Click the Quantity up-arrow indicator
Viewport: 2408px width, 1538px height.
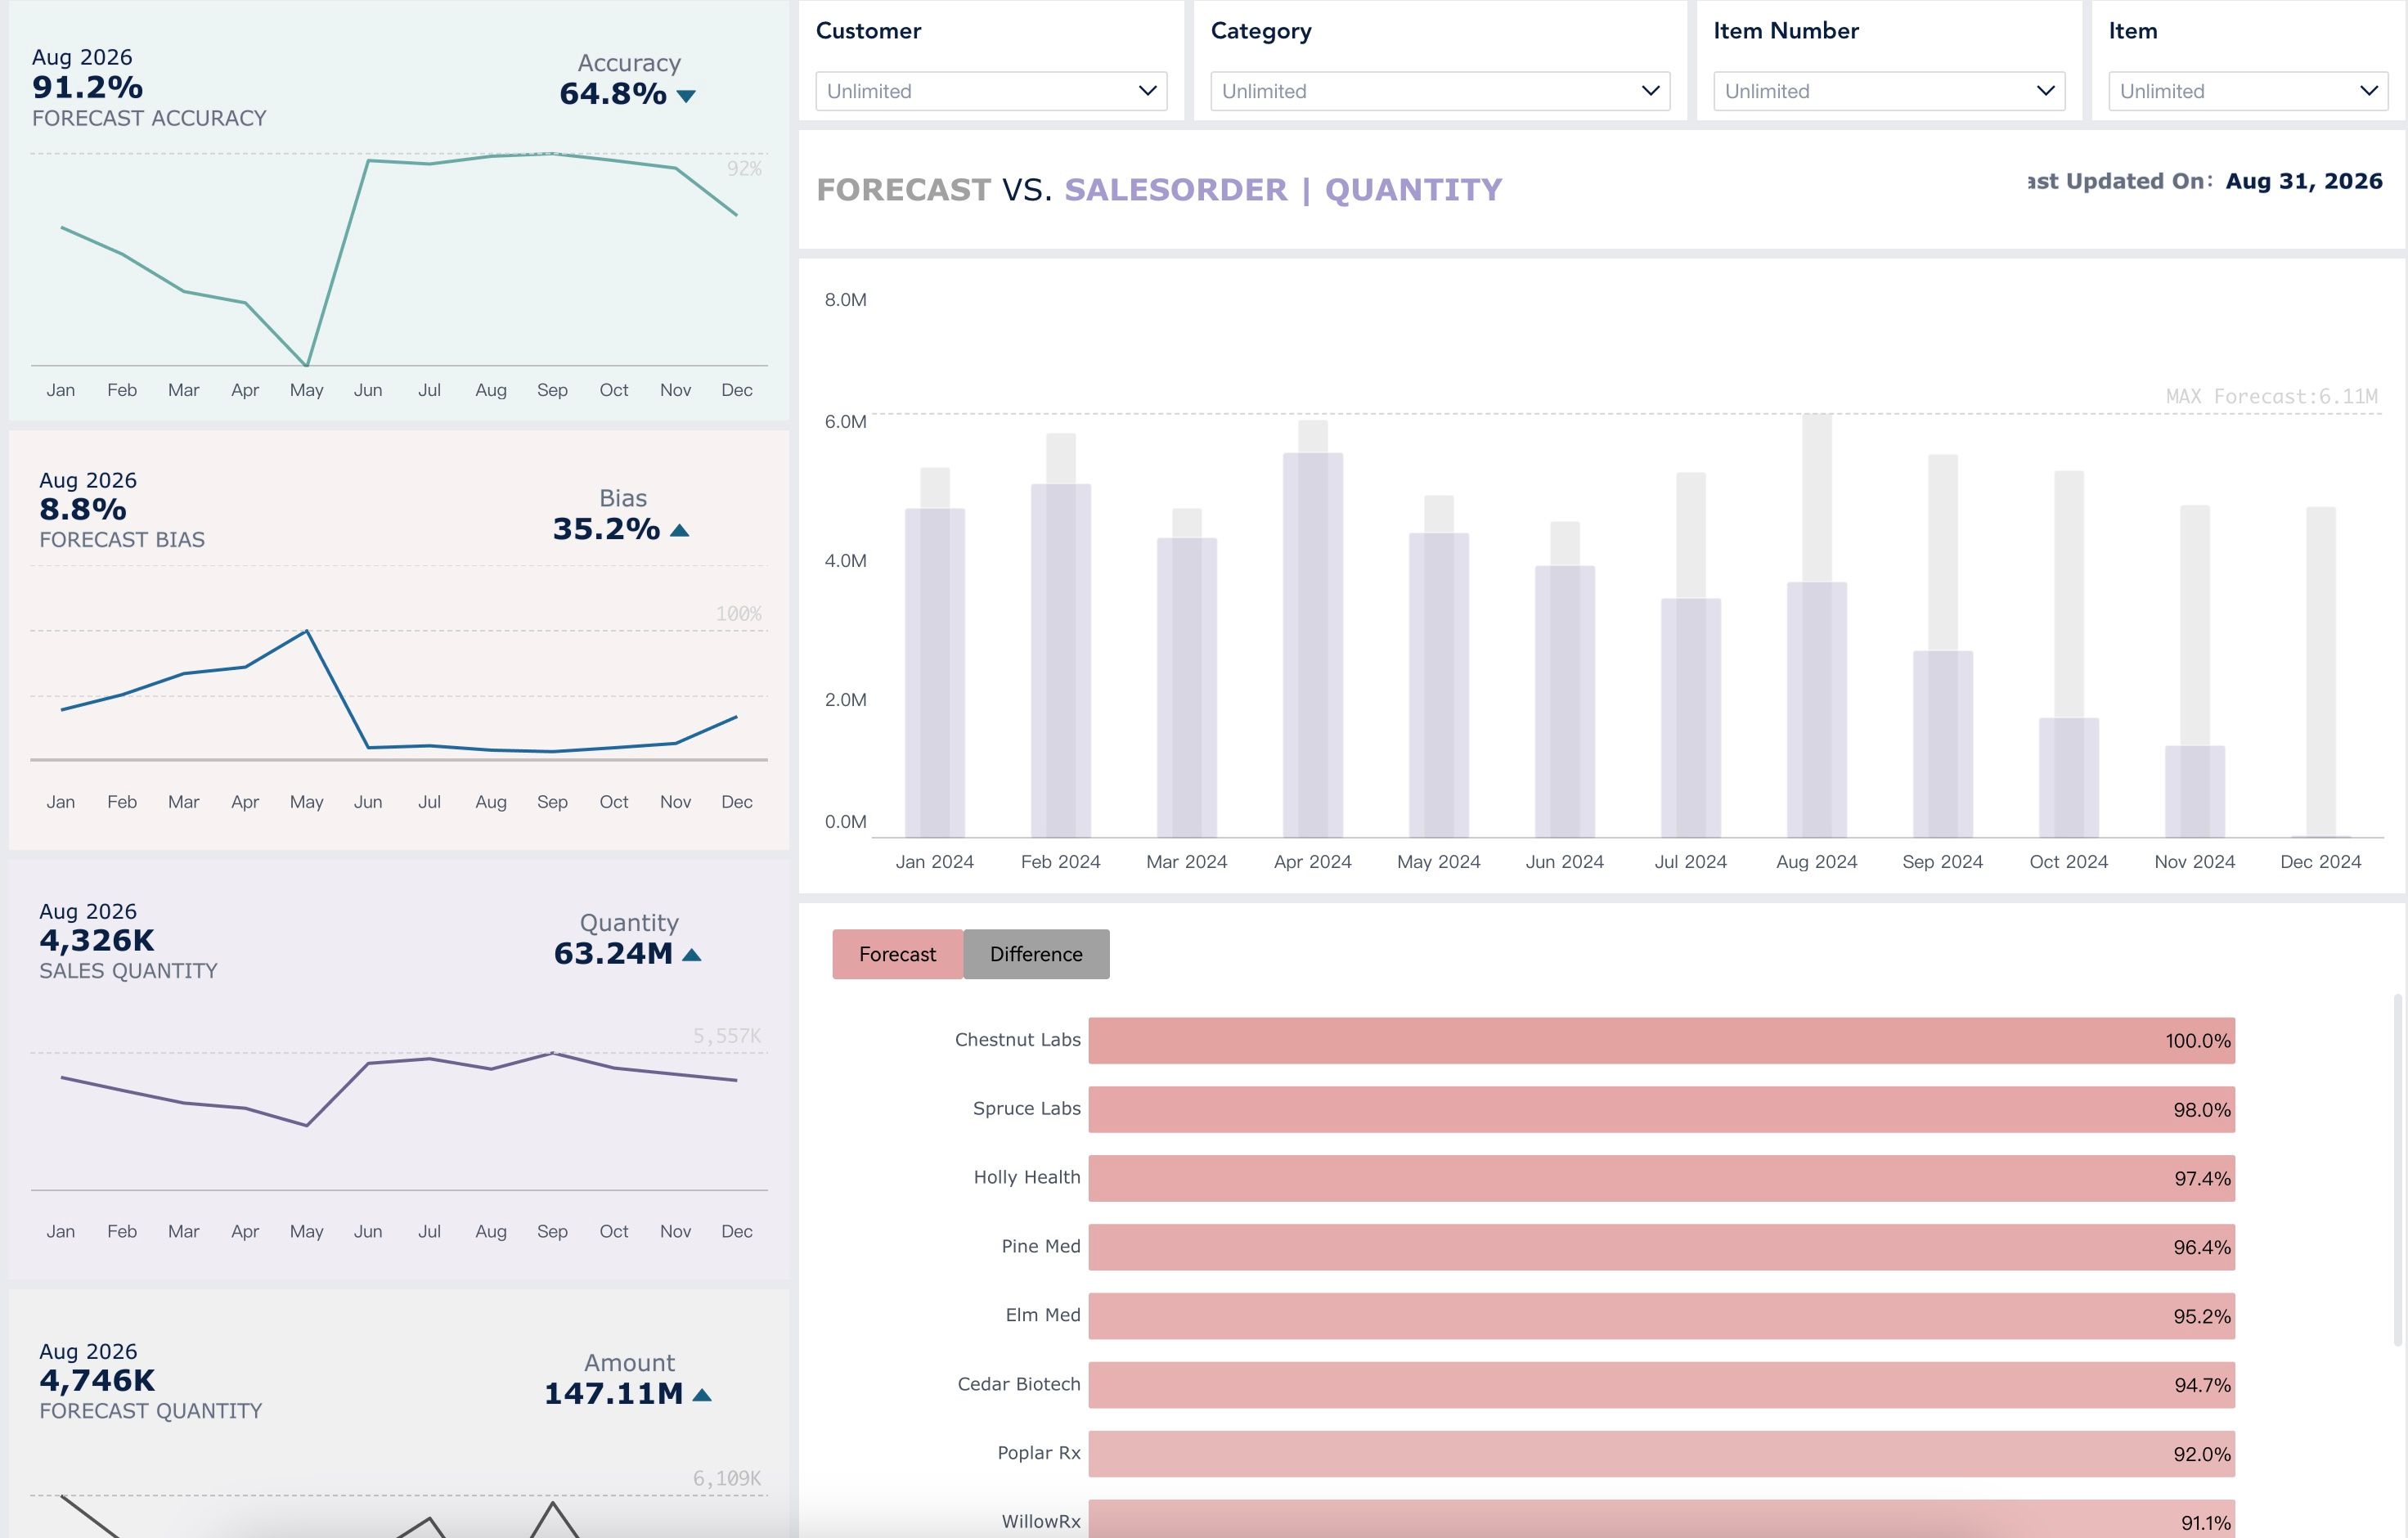click(691, 955)
